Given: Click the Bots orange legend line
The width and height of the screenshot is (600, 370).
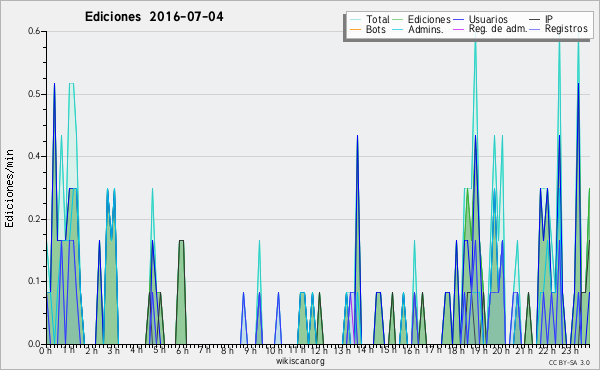Looking at the screenshot, I should (355, 29).
